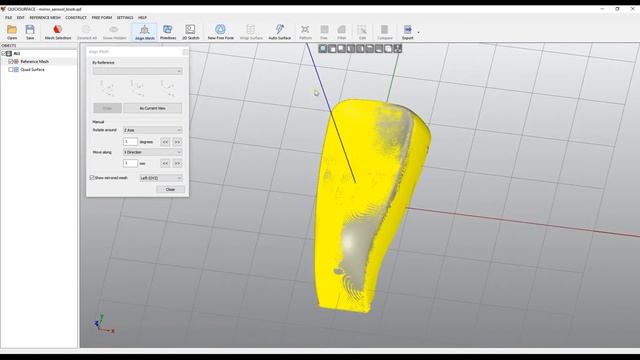Viewport: 640px width, 360px height.
Task: Click the first alignment diagram under By Reference
Action: 107,88
